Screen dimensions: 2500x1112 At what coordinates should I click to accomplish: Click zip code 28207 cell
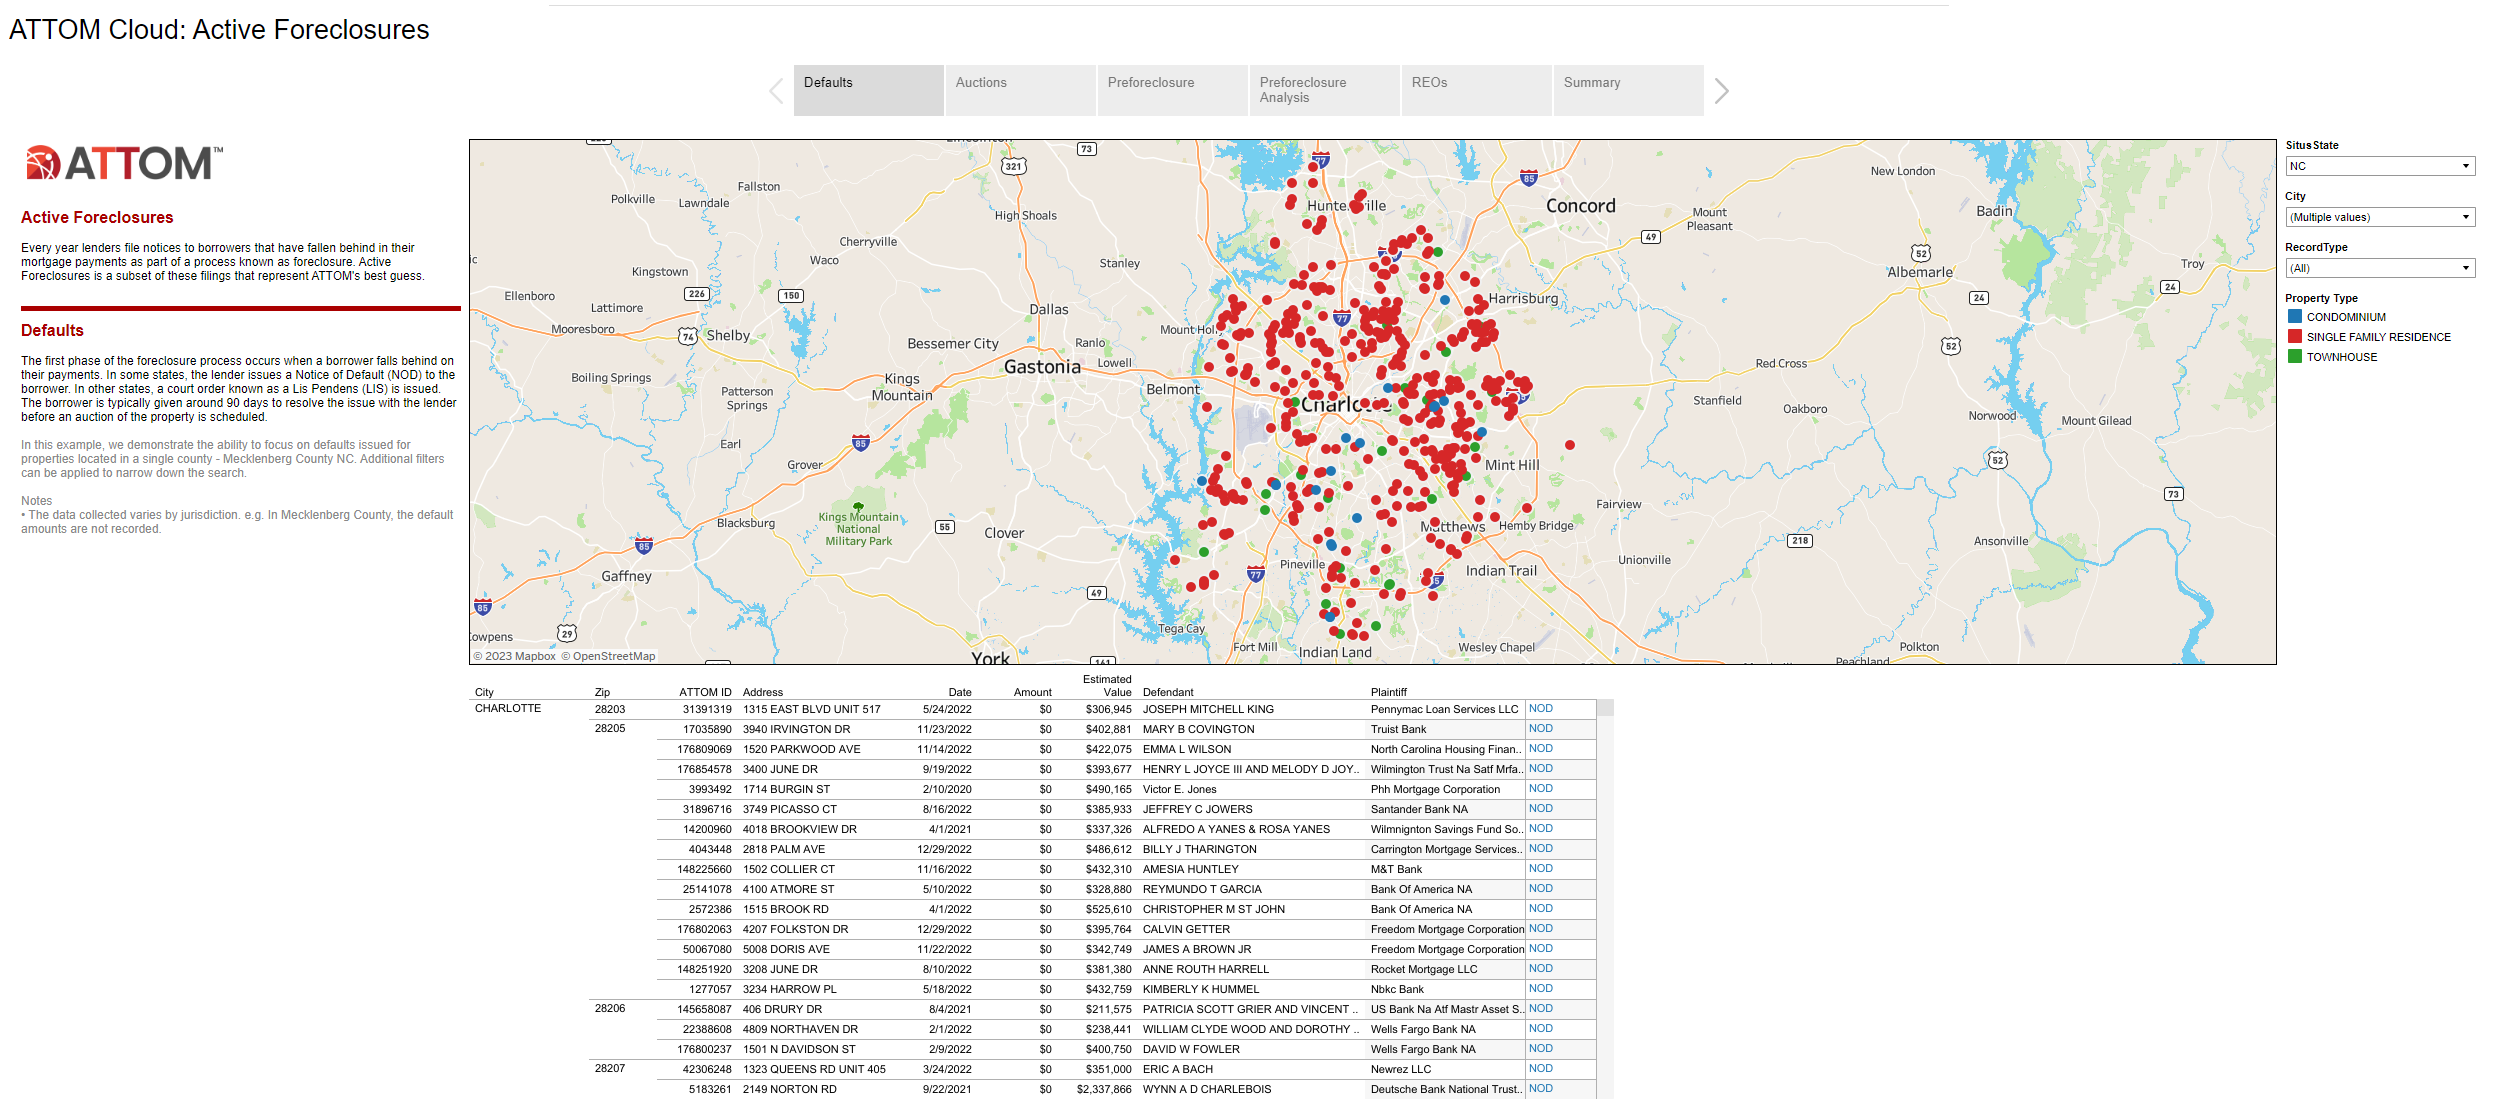coord(610,1069)
